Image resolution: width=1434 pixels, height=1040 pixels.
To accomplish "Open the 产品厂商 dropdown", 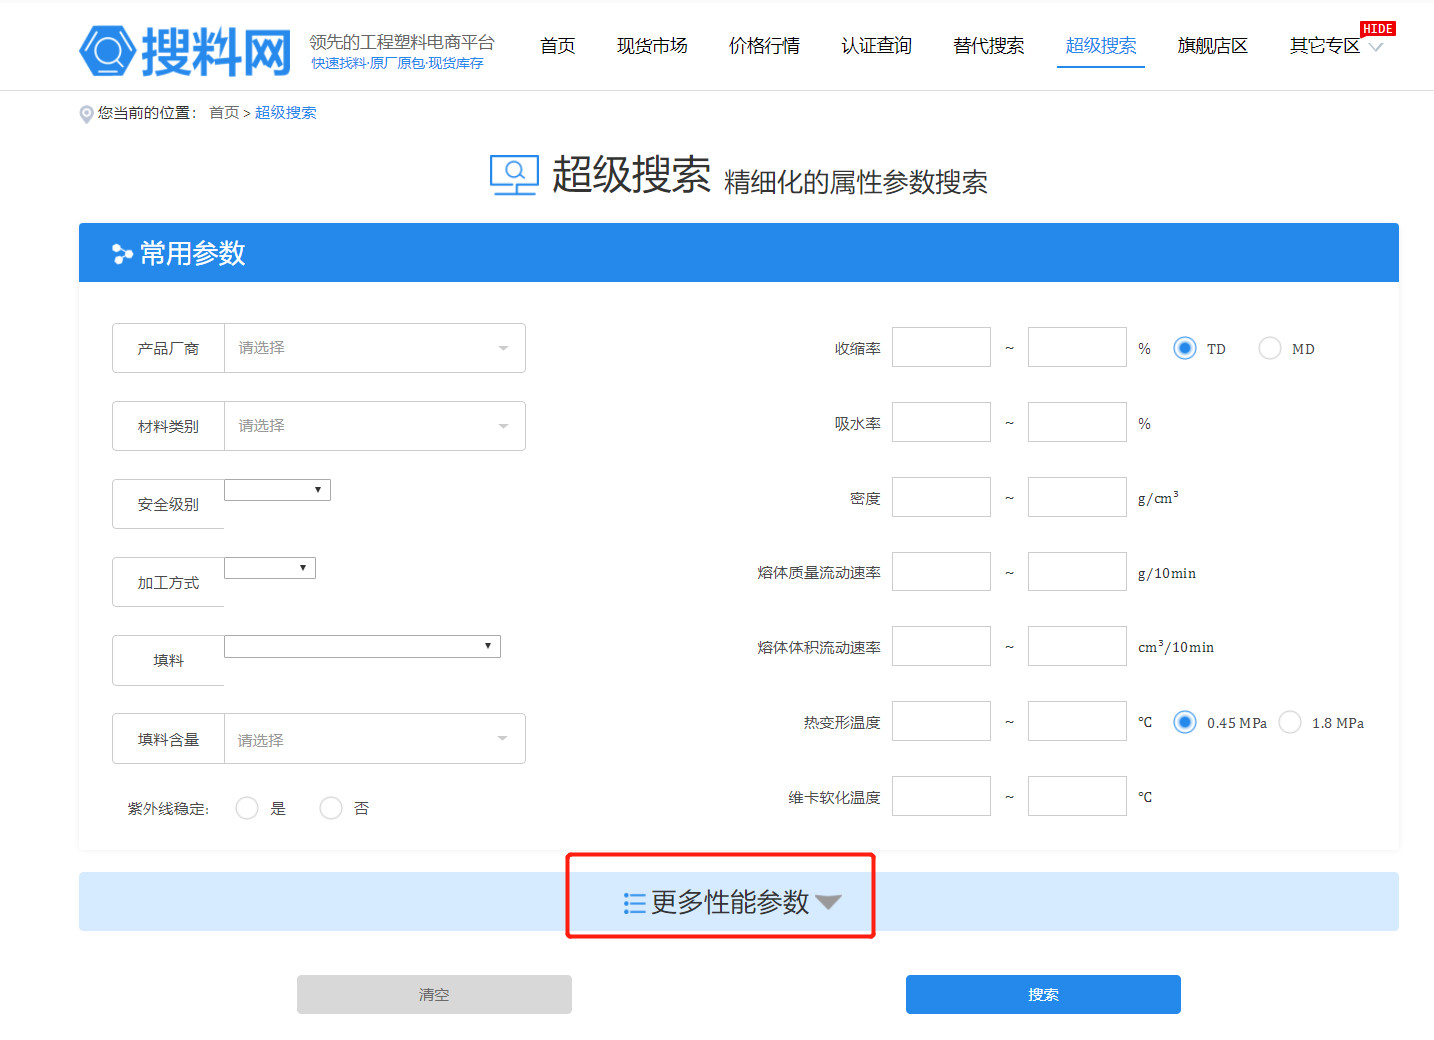I will tap(374, 348).
